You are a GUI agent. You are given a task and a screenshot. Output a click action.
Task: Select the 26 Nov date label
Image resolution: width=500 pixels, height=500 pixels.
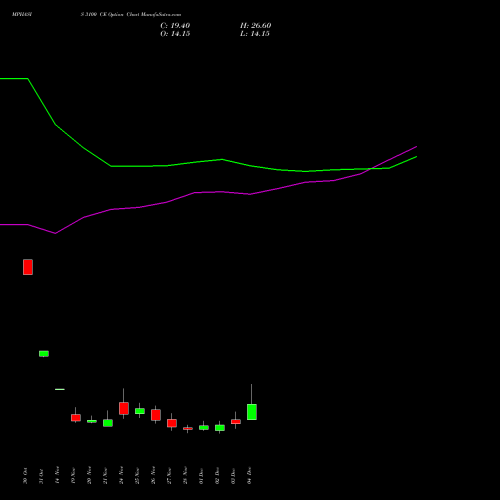pos(153,475)
